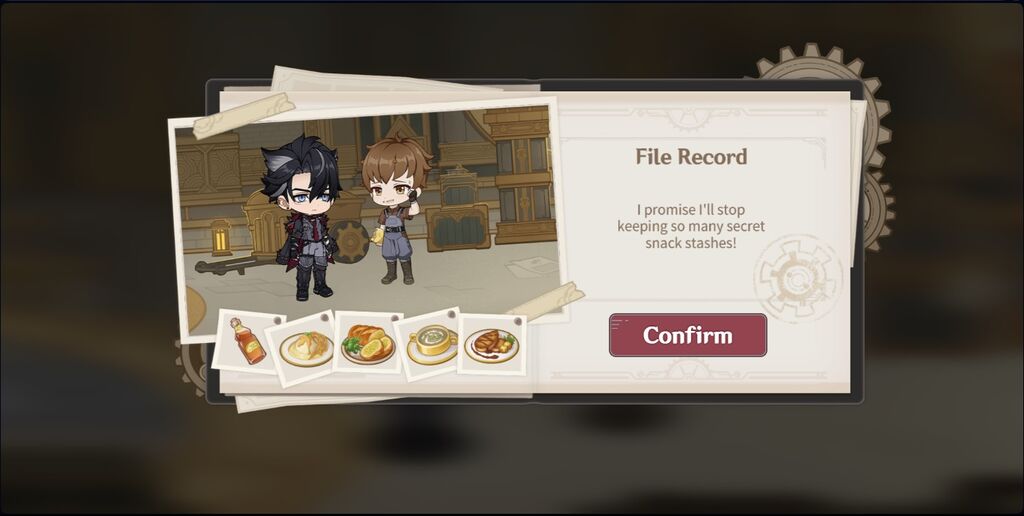1024x516 pixels.
Task: Click the gear wheel on the ground
Action: (349, 242)
